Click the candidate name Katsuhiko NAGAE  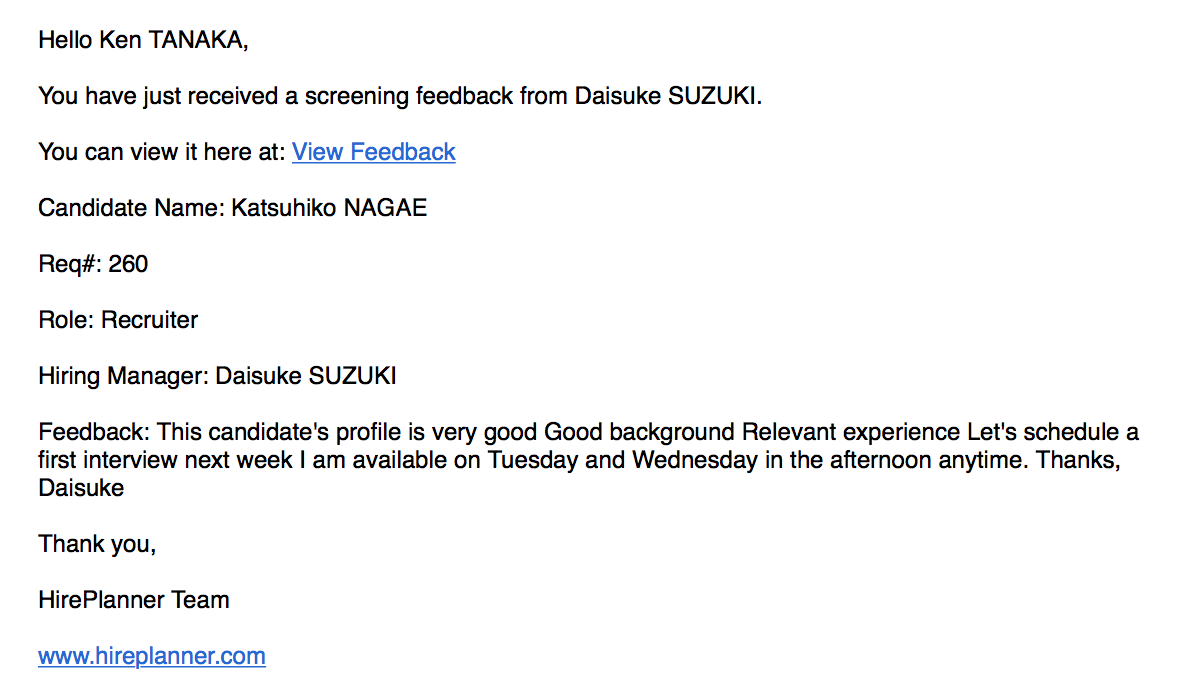coord(329,208)
